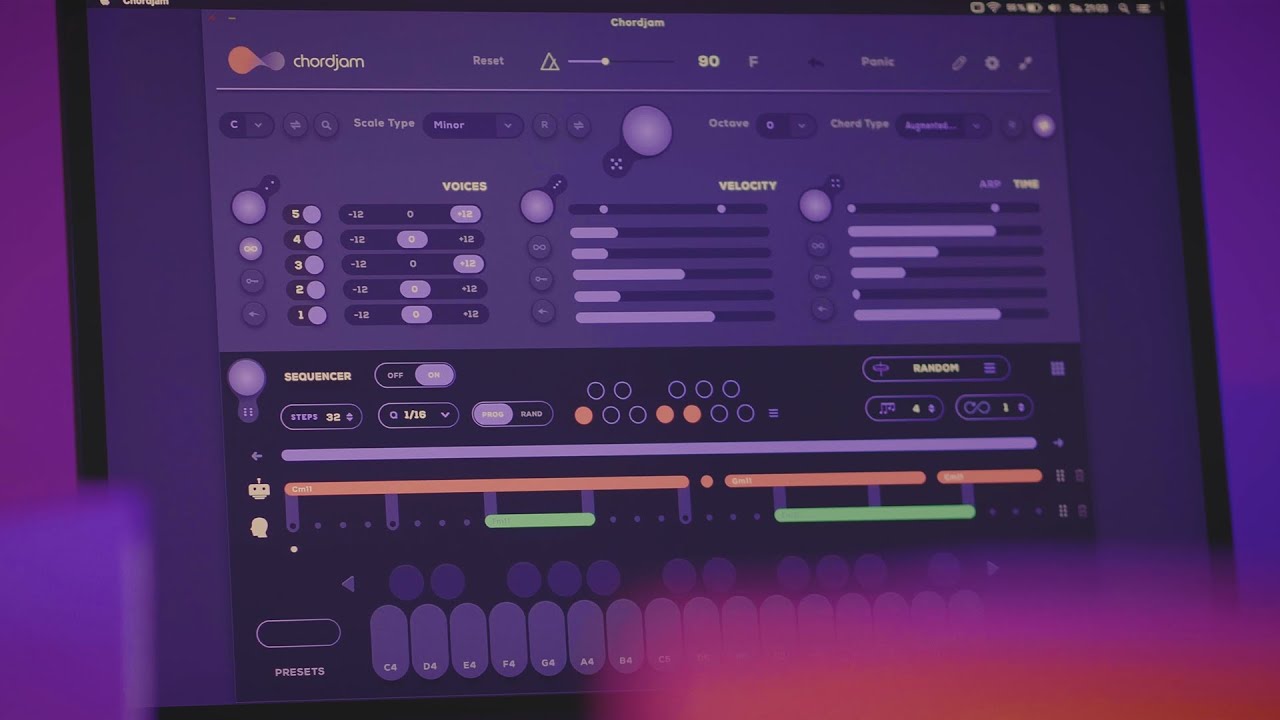Click the back arrow icon in Velocity section

tap(543, 312)
